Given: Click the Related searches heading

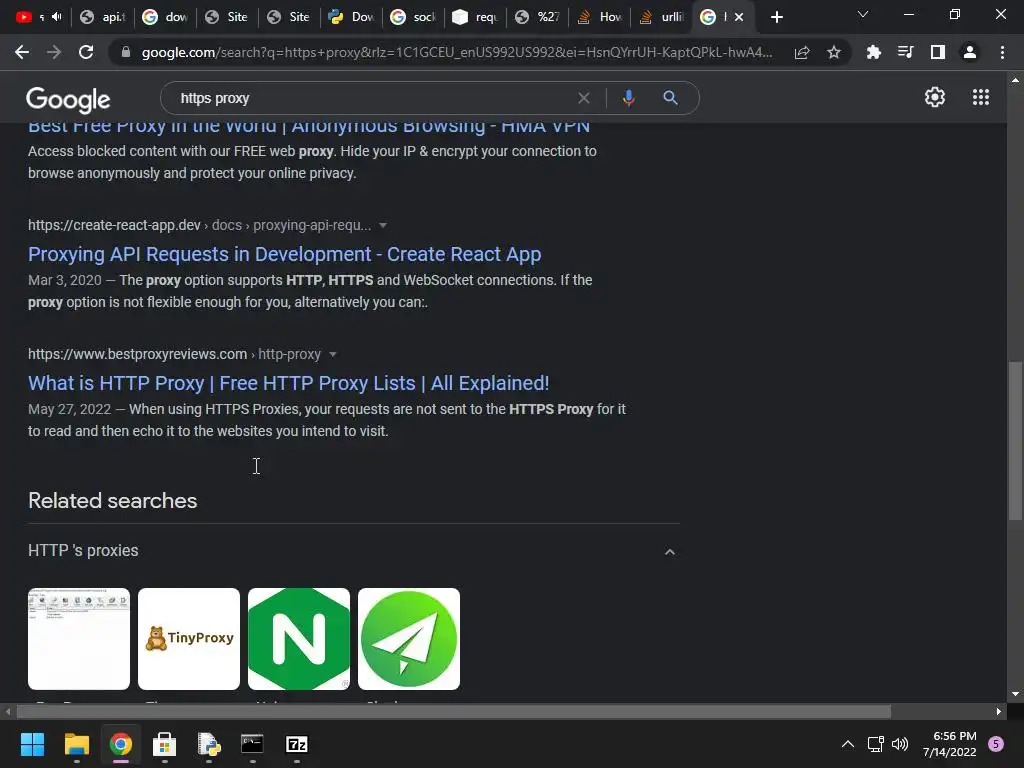Looking at the screenshot, I should tap(112, 501).
